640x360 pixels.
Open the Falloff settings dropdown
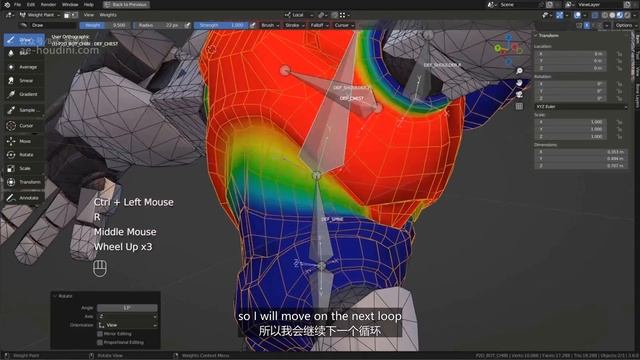point(319,25)
